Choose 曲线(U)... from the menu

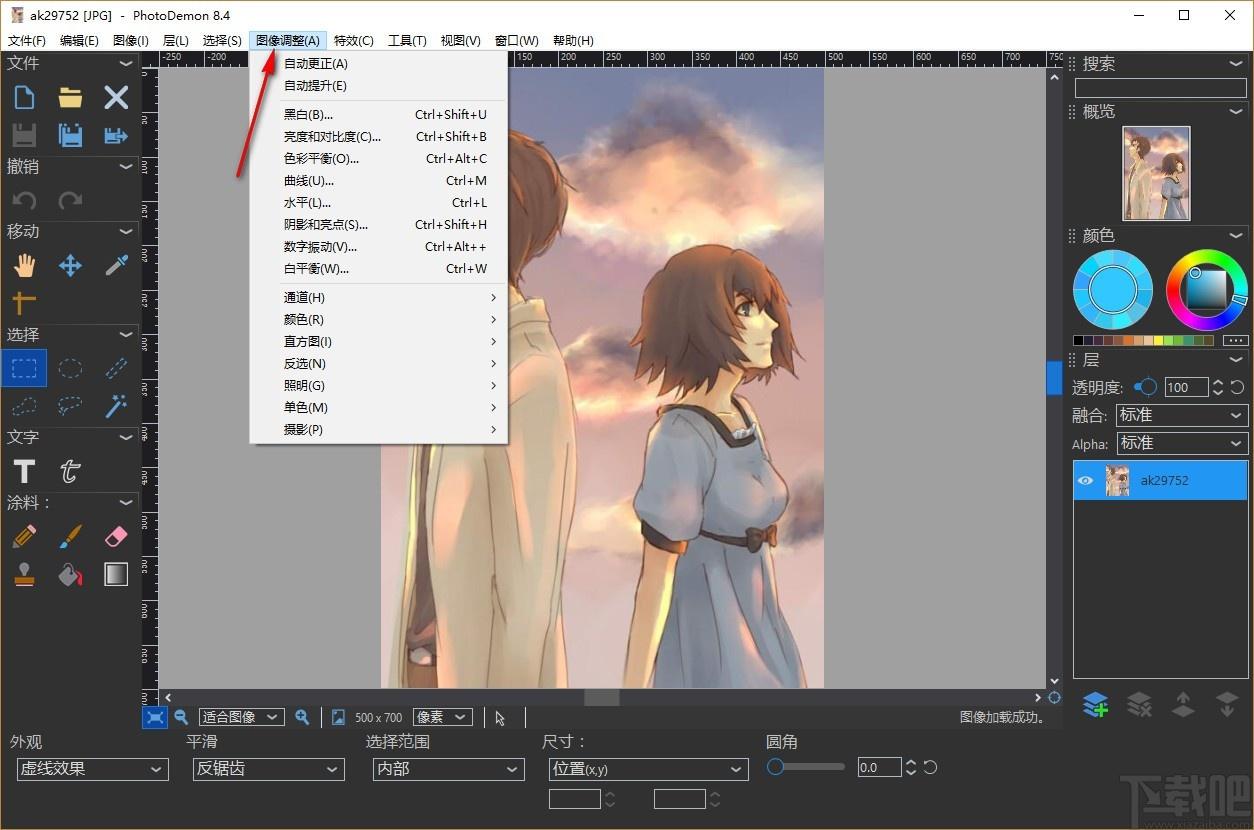coord(379,181)
